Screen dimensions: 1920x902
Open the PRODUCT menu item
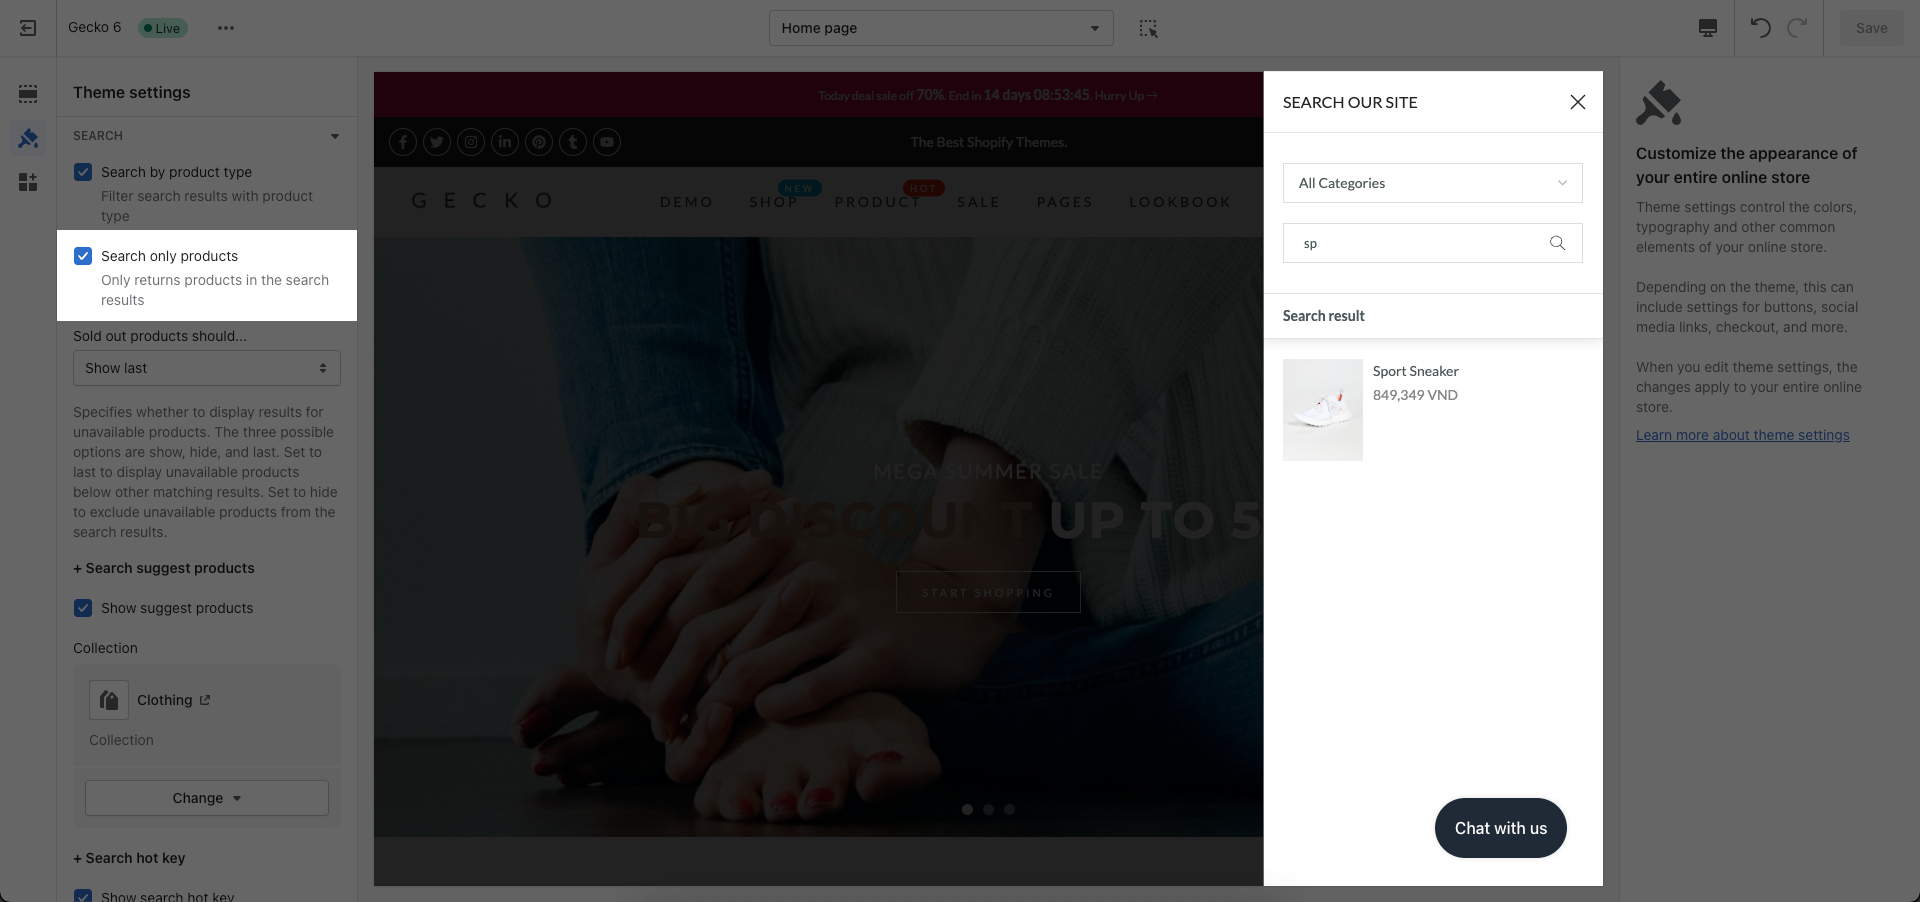(878, 202)
